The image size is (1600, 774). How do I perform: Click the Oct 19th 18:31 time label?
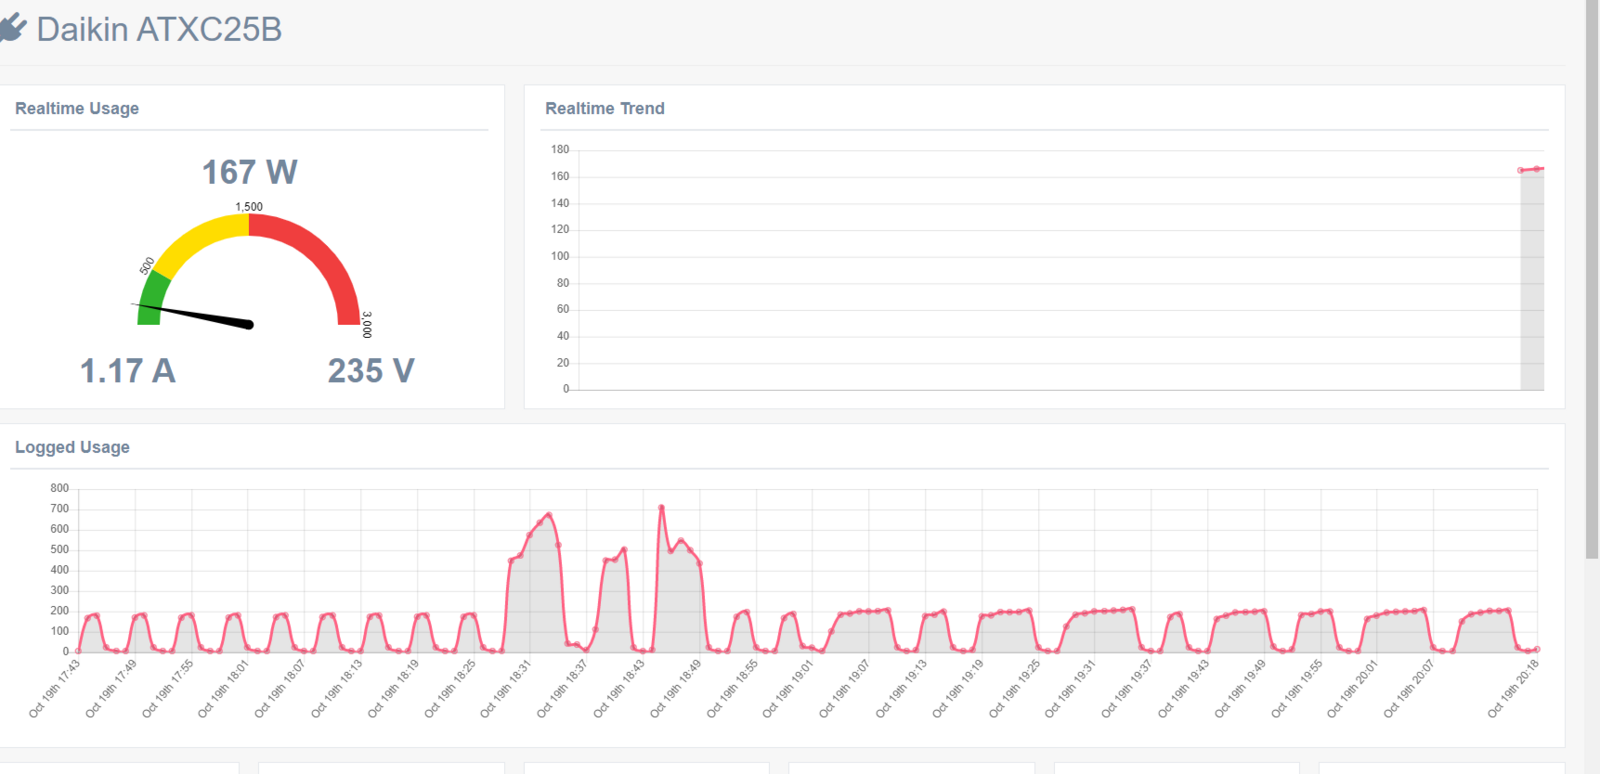[507, 688]
